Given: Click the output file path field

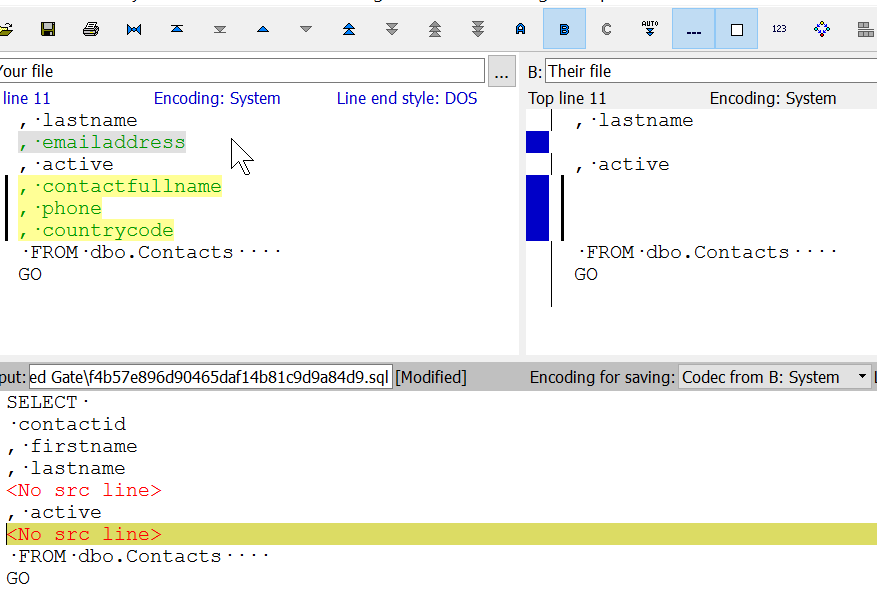Looking at the screenshot, I should pyautogui.click(x=210, y=377).
